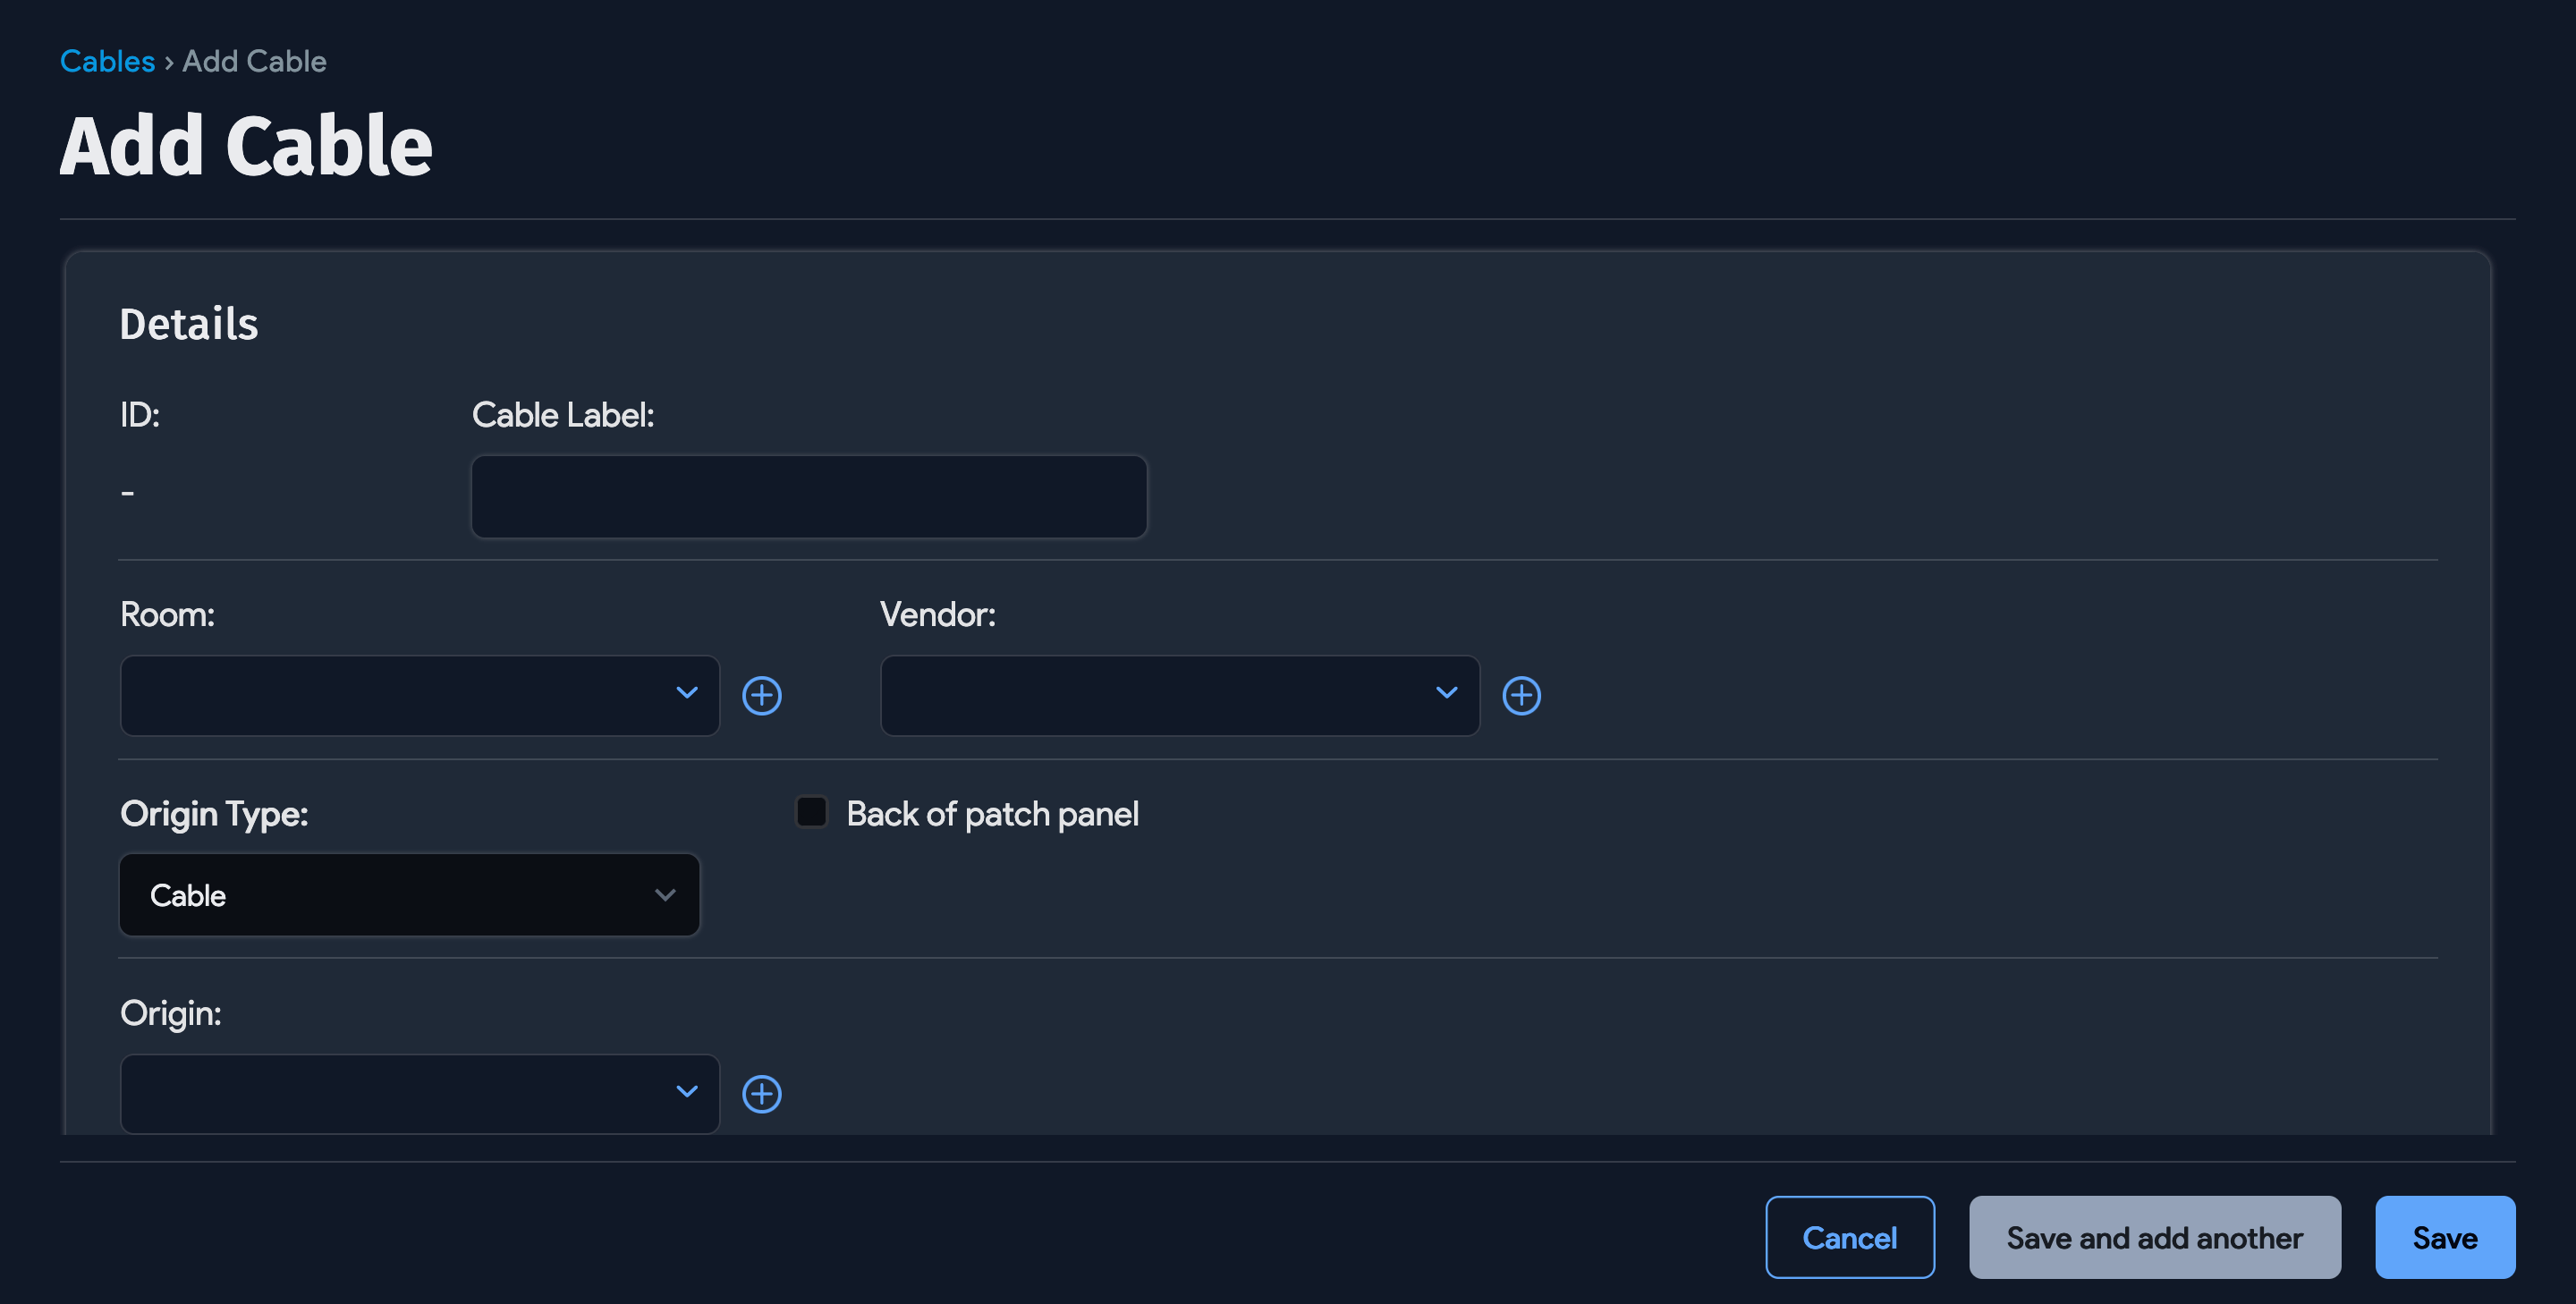Image resolution: width=2576 pixels, height=1304 pixels.
Task: Click the 'Cable Label:' field label
Action: pyautogui.click(x=562, y=415)
